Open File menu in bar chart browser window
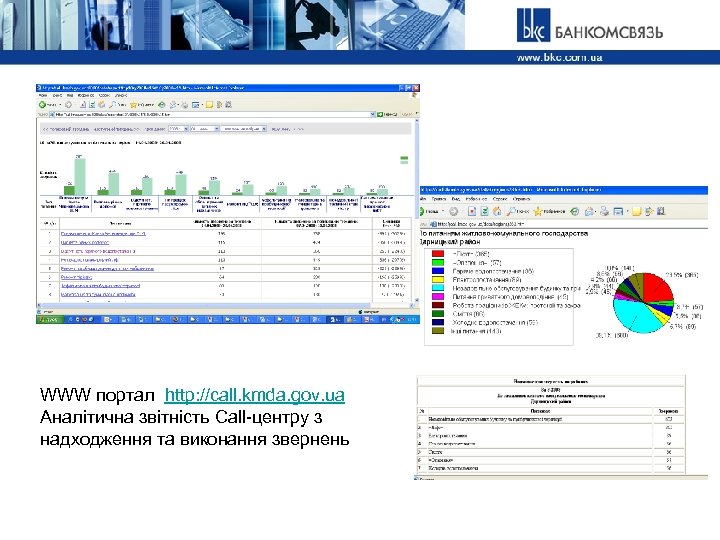 (43, 95)
